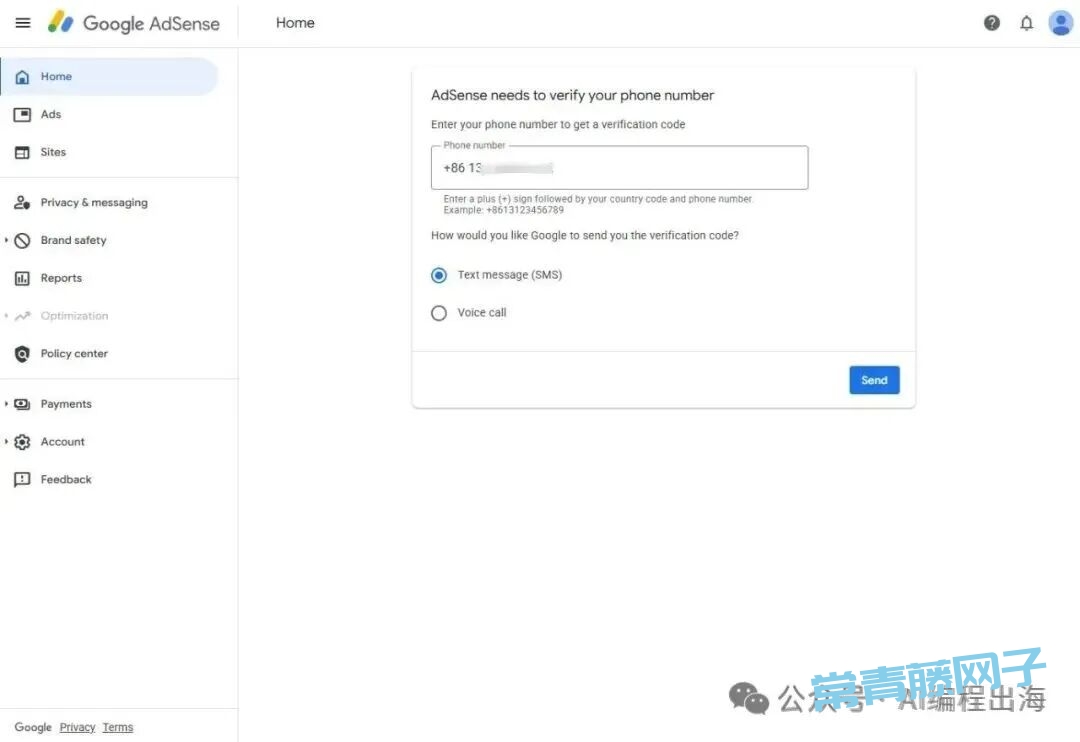Open the Terms link in footer
The width and height of the screenshot is (1080, 742).
click(118, 727)
